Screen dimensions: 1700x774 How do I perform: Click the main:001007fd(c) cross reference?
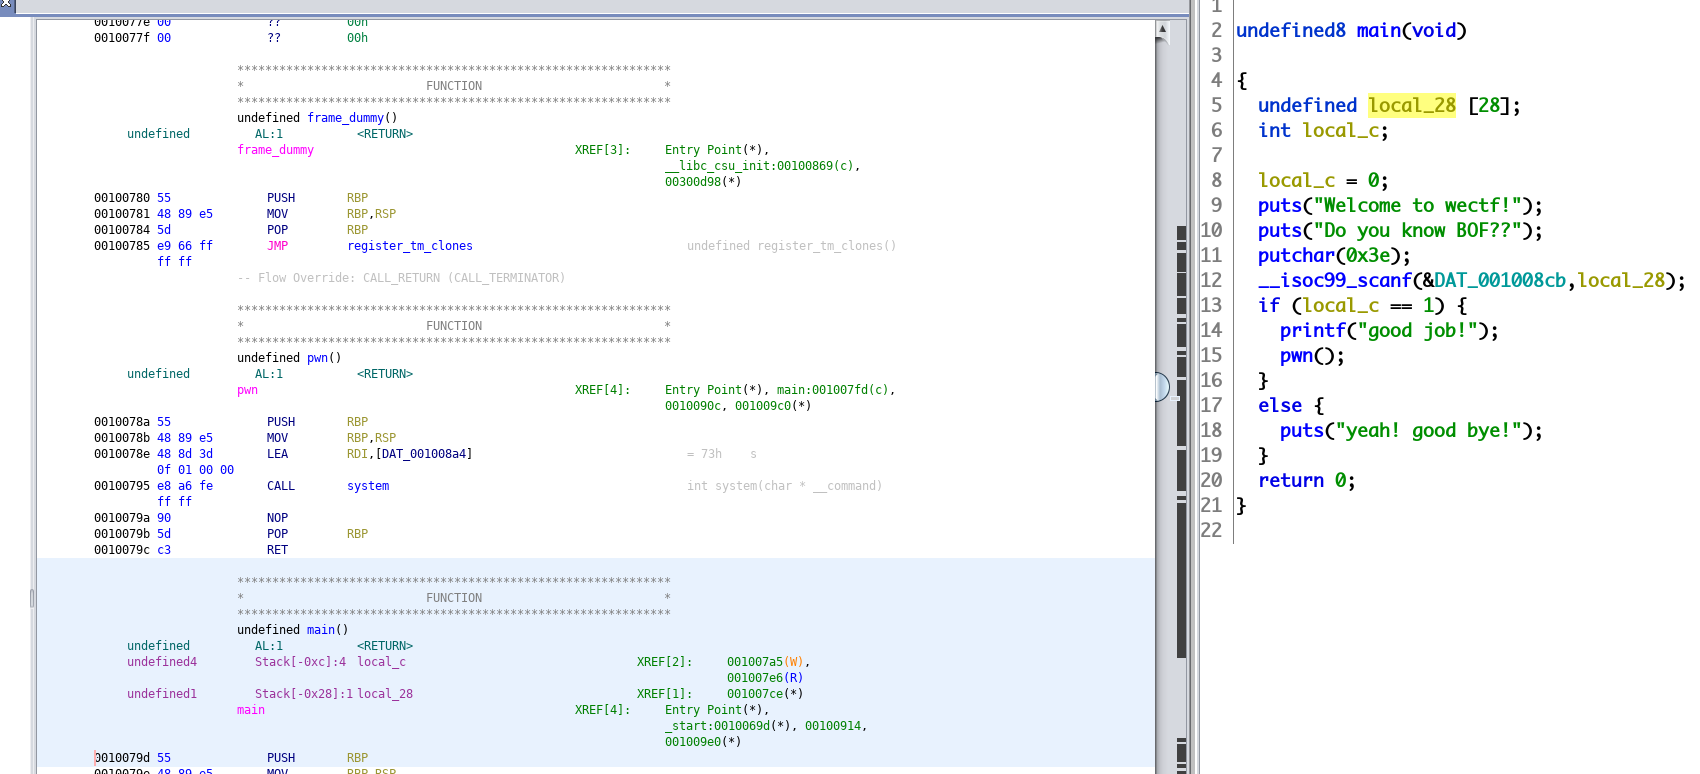pos(835,390)
